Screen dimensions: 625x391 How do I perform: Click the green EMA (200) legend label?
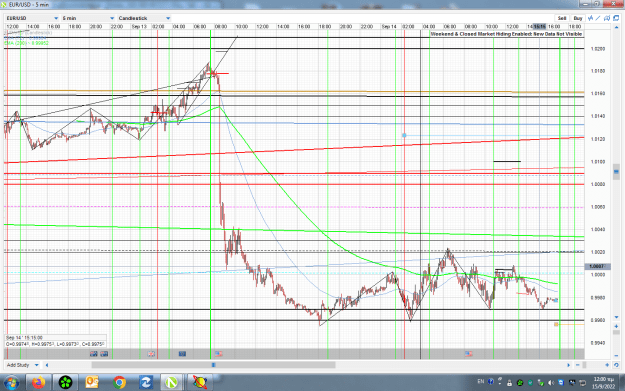tap(27, 43)
